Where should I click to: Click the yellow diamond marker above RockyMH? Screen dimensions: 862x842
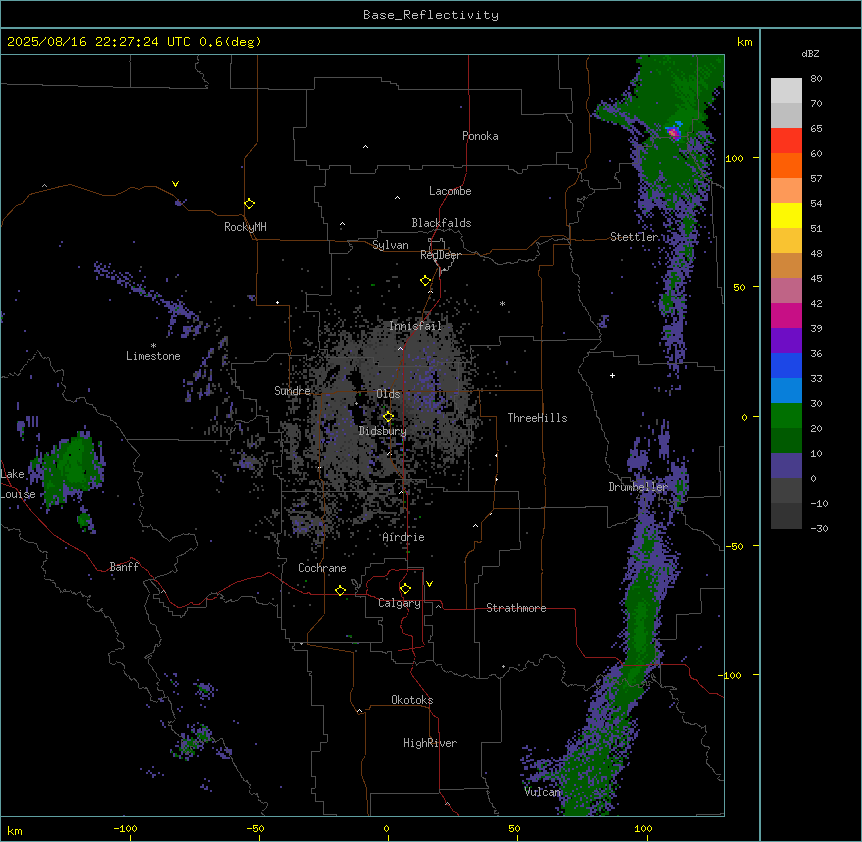(250, 204)
